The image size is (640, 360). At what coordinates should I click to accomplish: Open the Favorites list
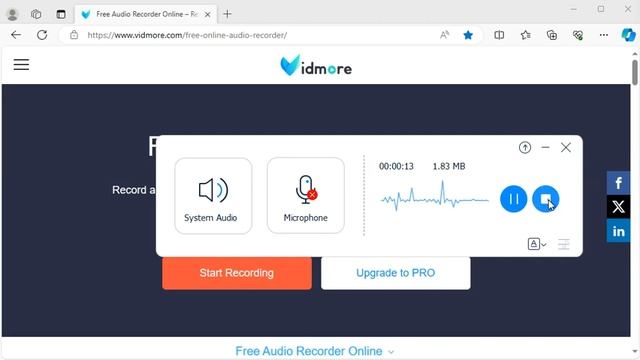(526, 35)
